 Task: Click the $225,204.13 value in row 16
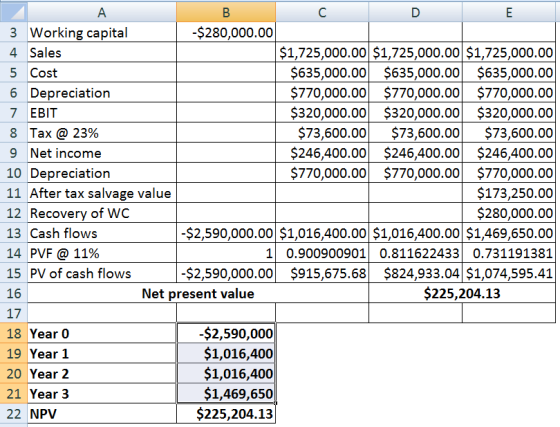pos(462,293)
